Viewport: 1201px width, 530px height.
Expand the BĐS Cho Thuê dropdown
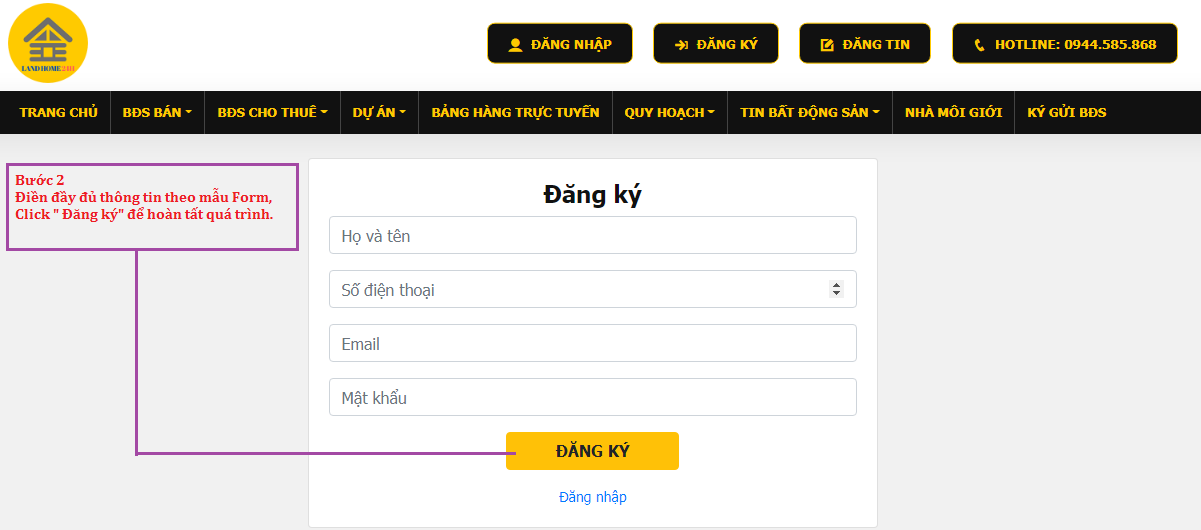tap(272, 113)
